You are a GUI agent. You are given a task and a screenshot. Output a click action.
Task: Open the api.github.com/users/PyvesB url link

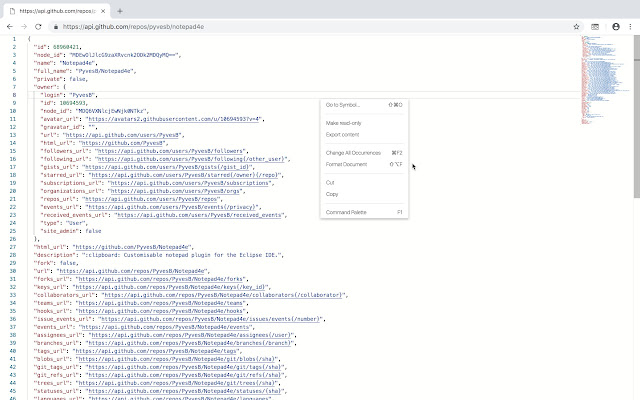click(x=122, y=135)
